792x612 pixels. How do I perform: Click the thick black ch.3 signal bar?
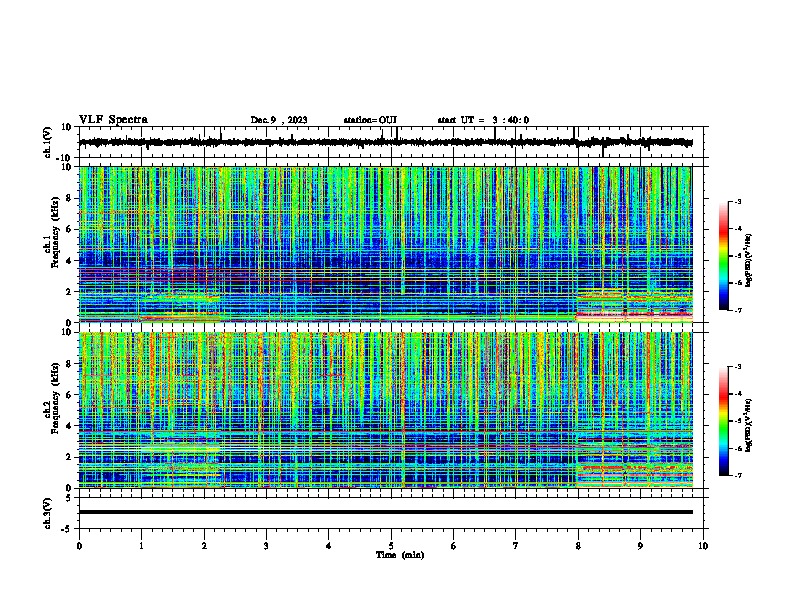385,512
